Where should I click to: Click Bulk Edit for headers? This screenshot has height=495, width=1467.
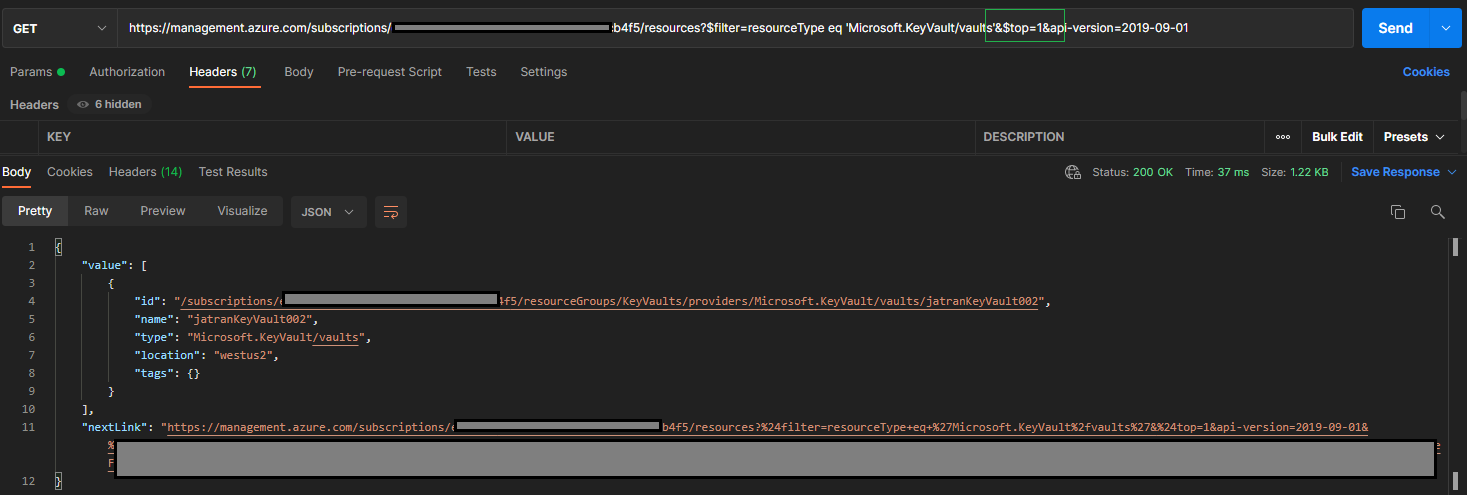pos(1337,137)
